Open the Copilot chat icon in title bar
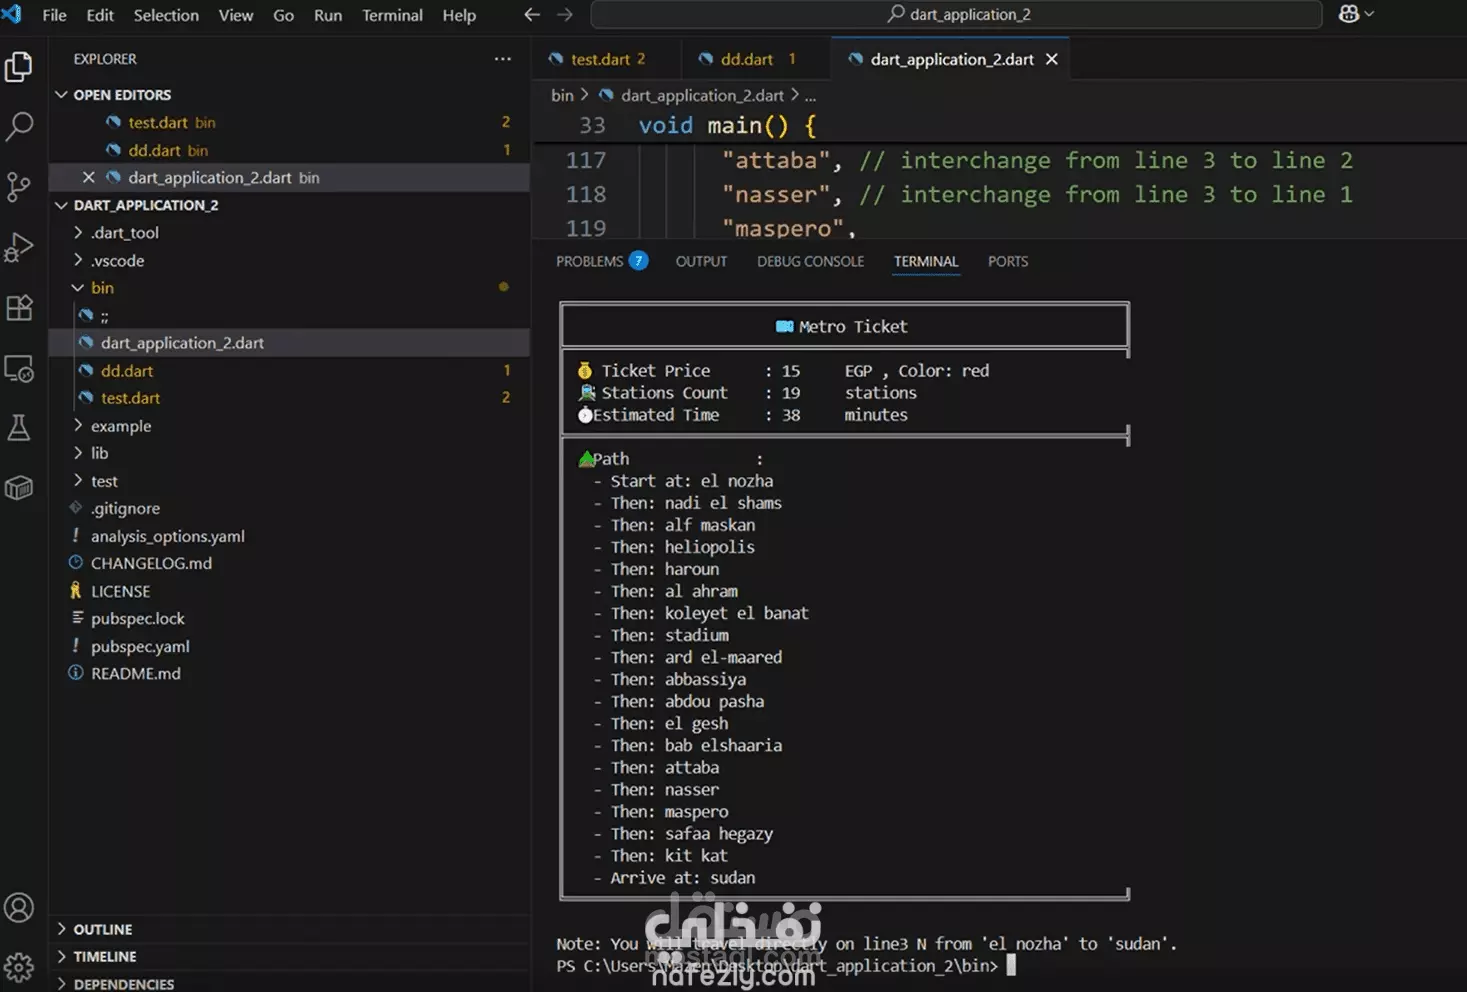This screenshot has height=992, width=1467. pyautogui.click(x=1349, y=14)
